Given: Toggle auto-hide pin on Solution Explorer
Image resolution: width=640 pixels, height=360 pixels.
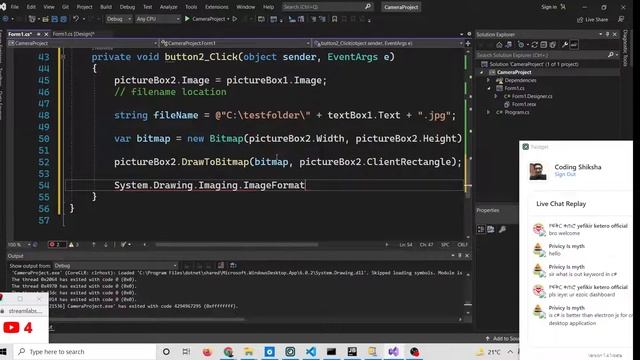Looking at the screenshot, I should [607, 34].
